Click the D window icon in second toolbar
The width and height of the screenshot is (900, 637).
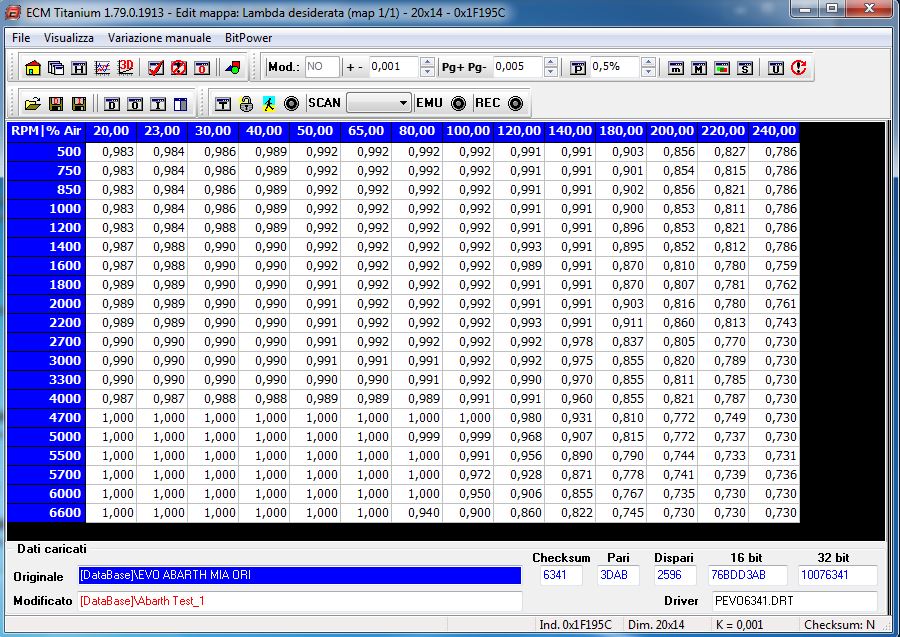click(x=112, y=104)
